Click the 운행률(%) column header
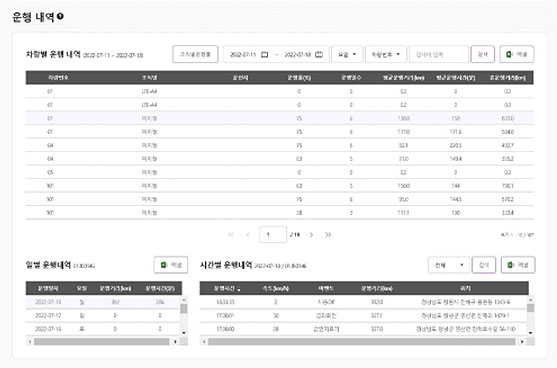The image size is (557, 368). [x=299, y=77]
